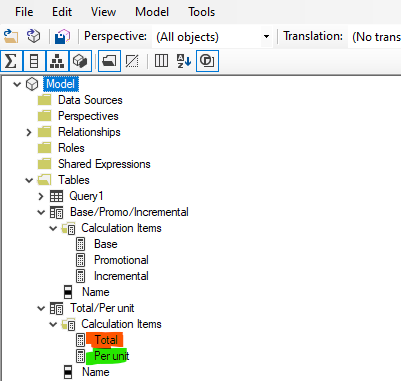Toggle the display folders toolbar button
The height and width of the screenshot is (381, 401).
click(109, 61)
